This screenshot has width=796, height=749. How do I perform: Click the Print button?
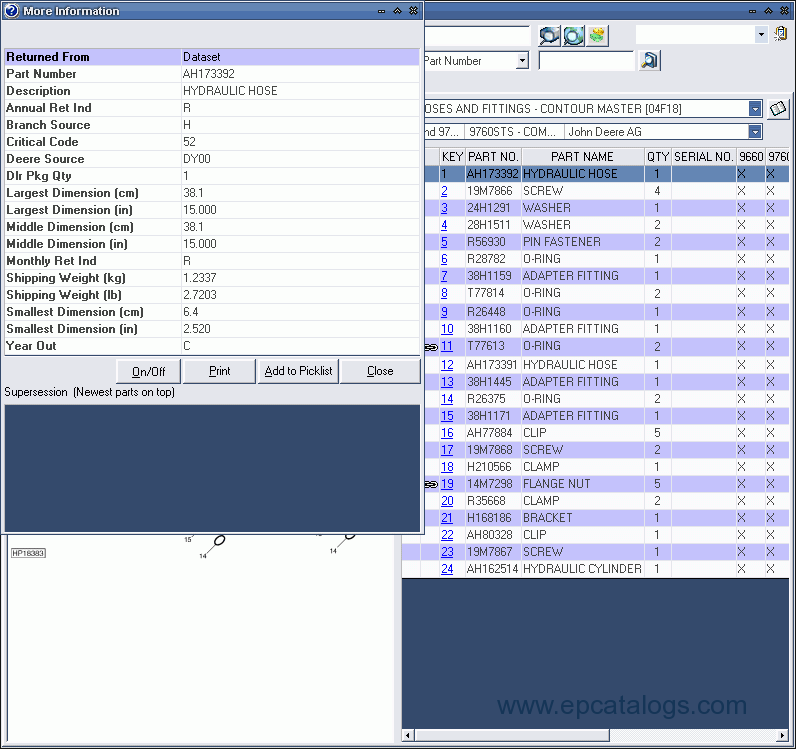pyautogui.click(x=219, y=371)
